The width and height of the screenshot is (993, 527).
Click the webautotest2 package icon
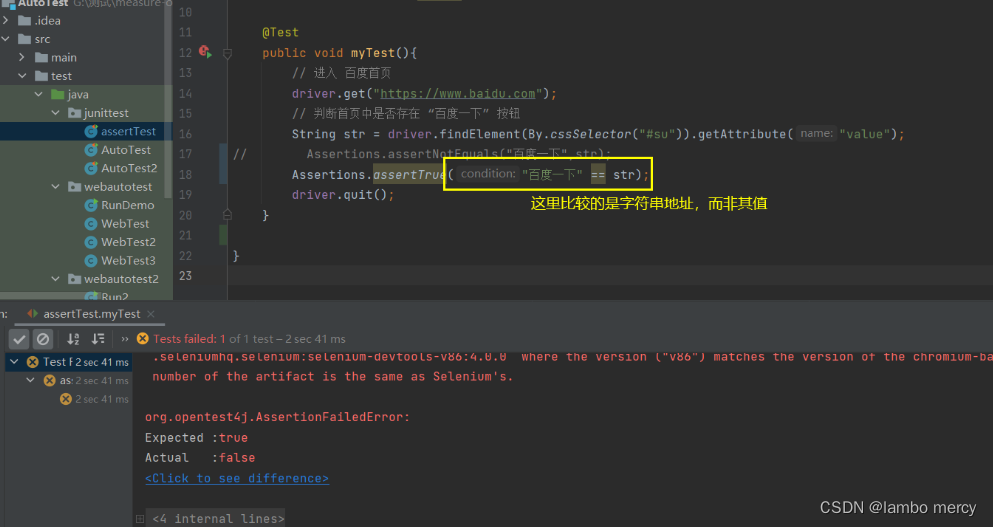coord(74,279)
